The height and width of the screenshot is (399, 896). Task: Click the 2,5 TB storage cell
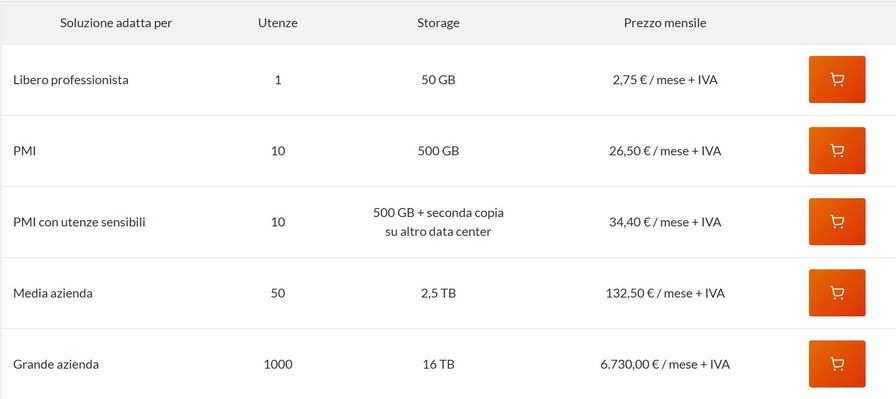438,293
